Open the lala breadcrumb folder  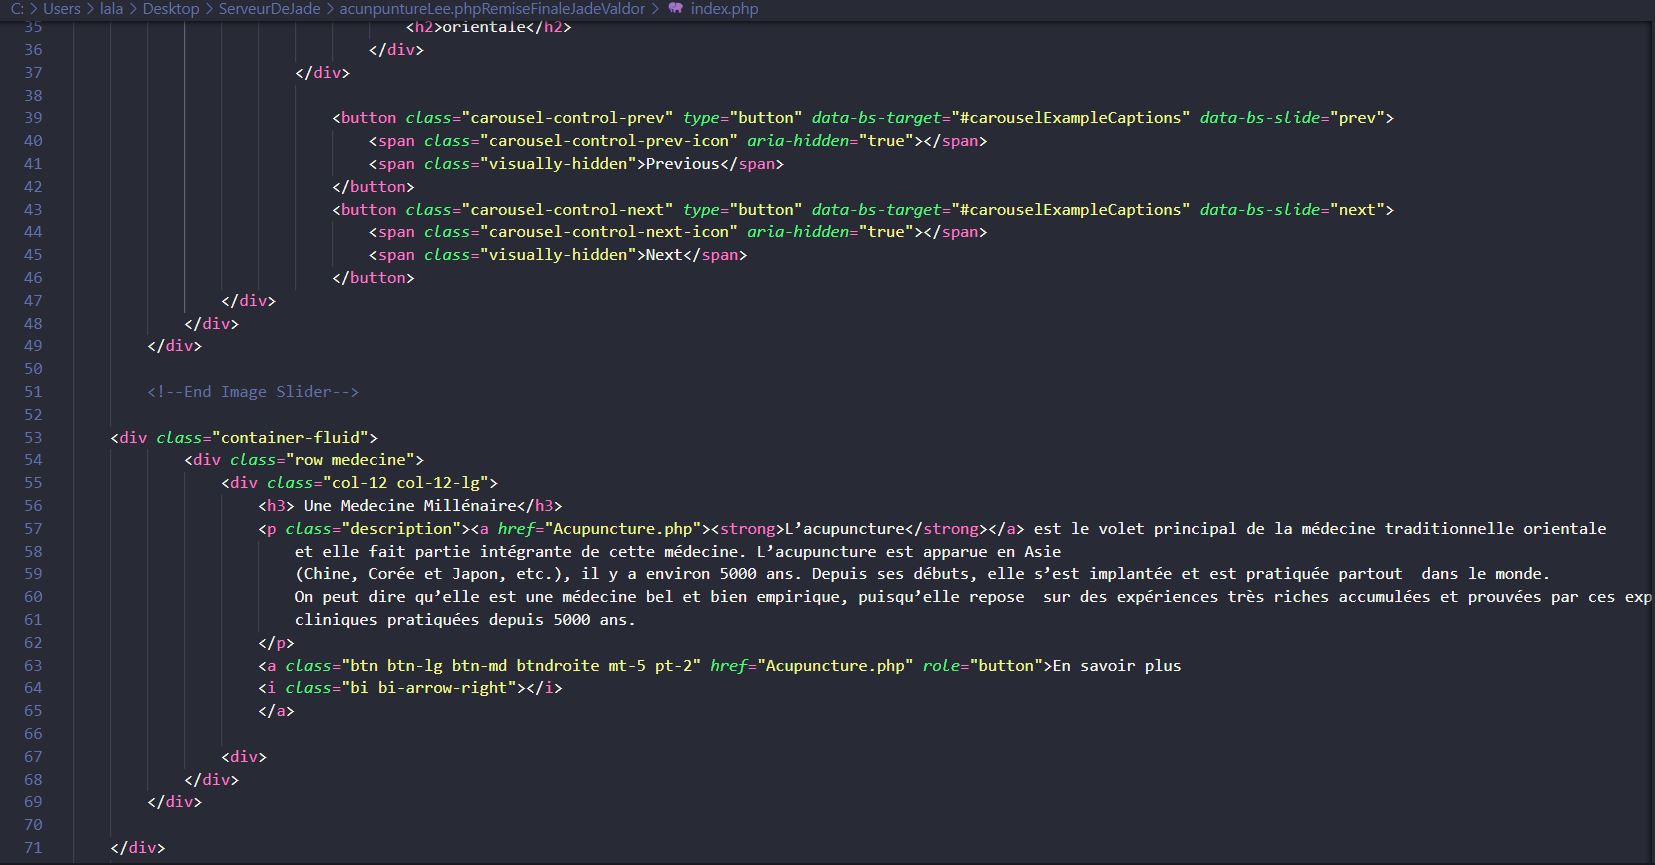[112, 8]
